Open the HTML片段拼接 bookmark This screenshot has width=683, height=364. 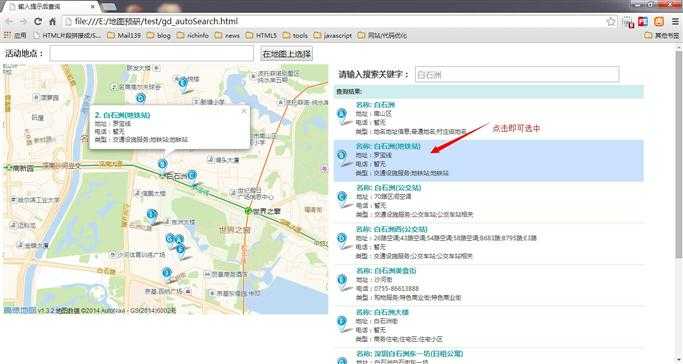click(67, 35)
